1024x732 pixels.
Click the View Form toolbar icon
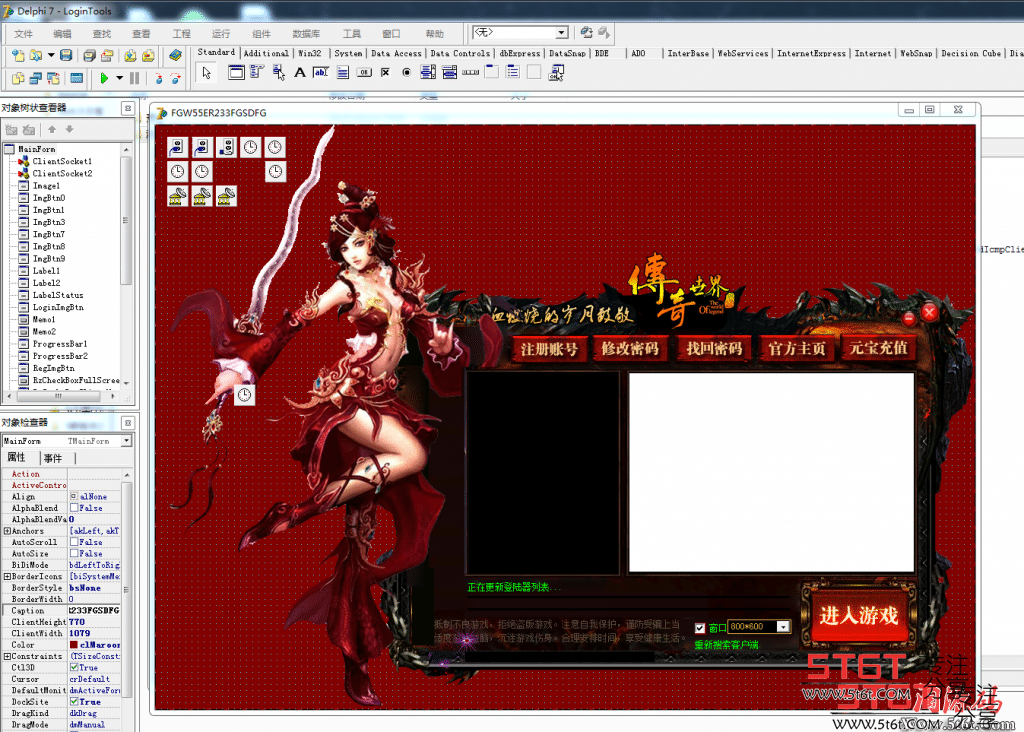pyautogui.click(x=35, y=78)
